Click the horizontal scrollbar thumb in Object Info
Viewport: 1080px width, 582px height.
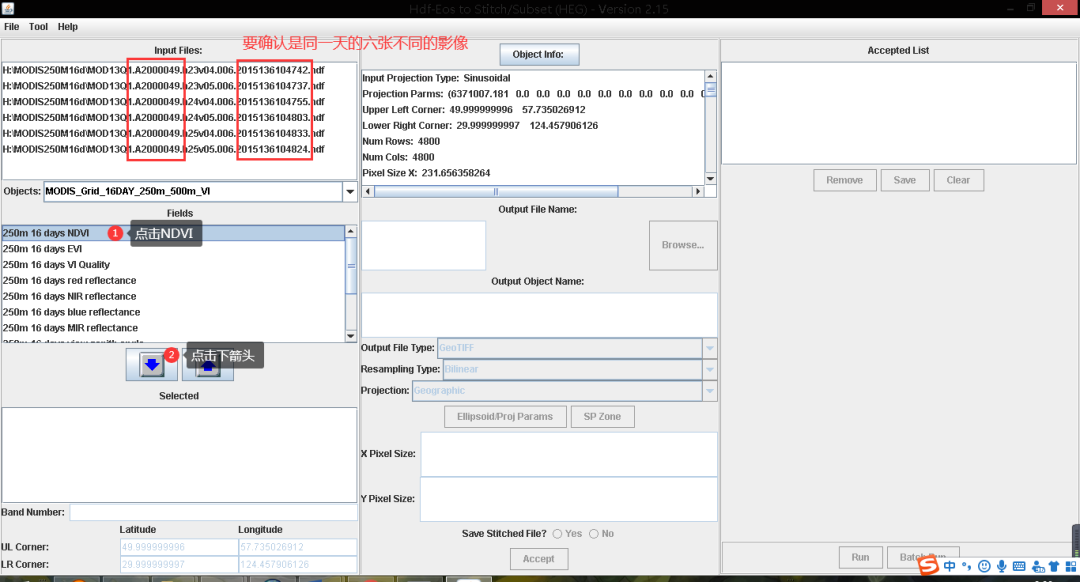tap(496, 191)
